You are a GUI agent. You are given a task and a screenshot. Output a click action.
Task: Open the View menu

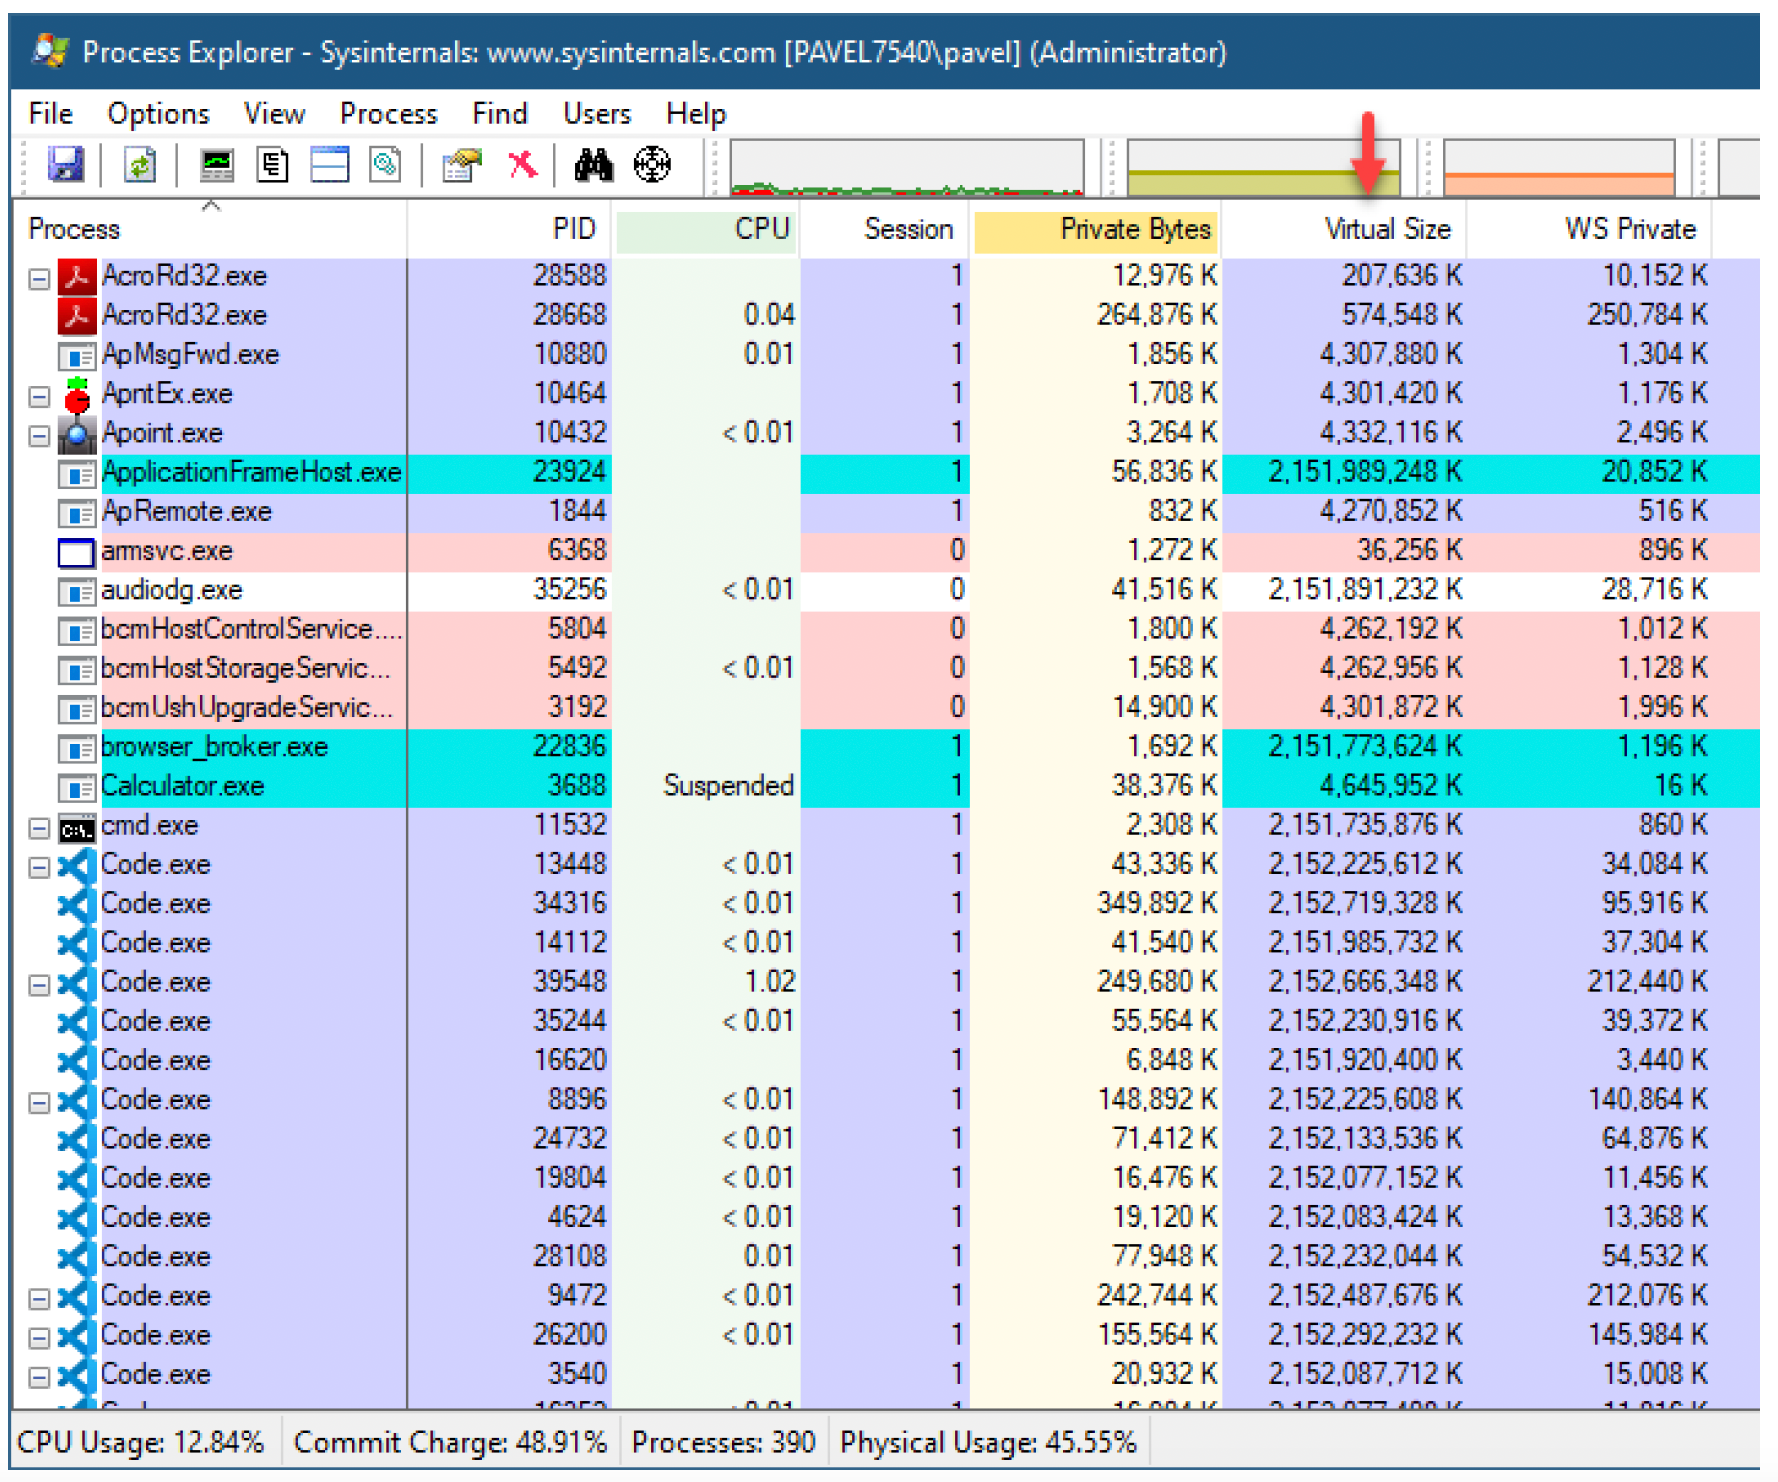coord(274,114)
